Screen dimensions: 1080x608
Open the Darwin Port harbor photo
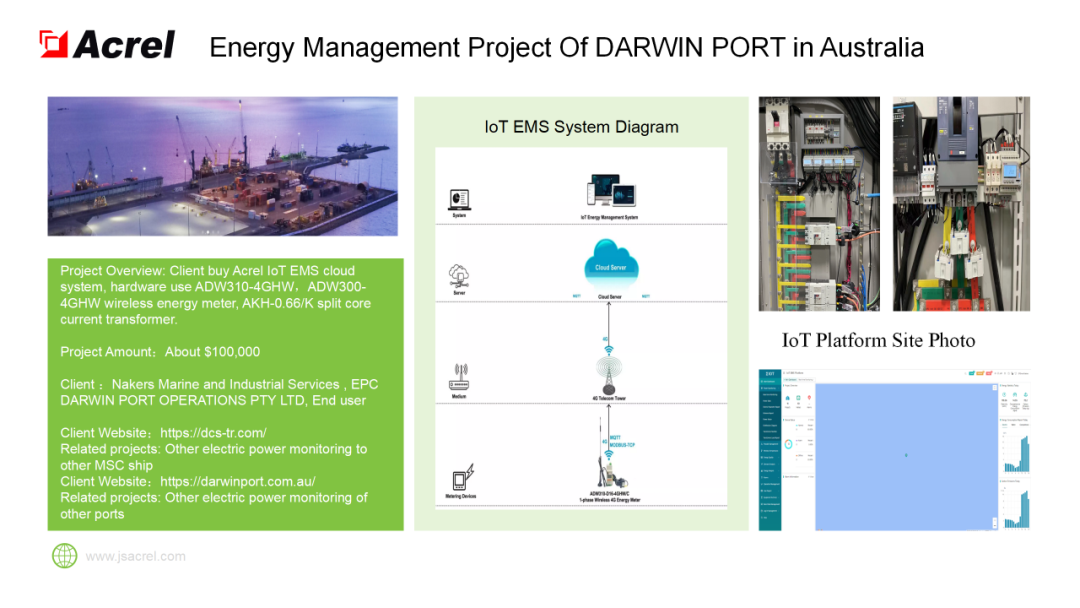(x=222, y=166)
